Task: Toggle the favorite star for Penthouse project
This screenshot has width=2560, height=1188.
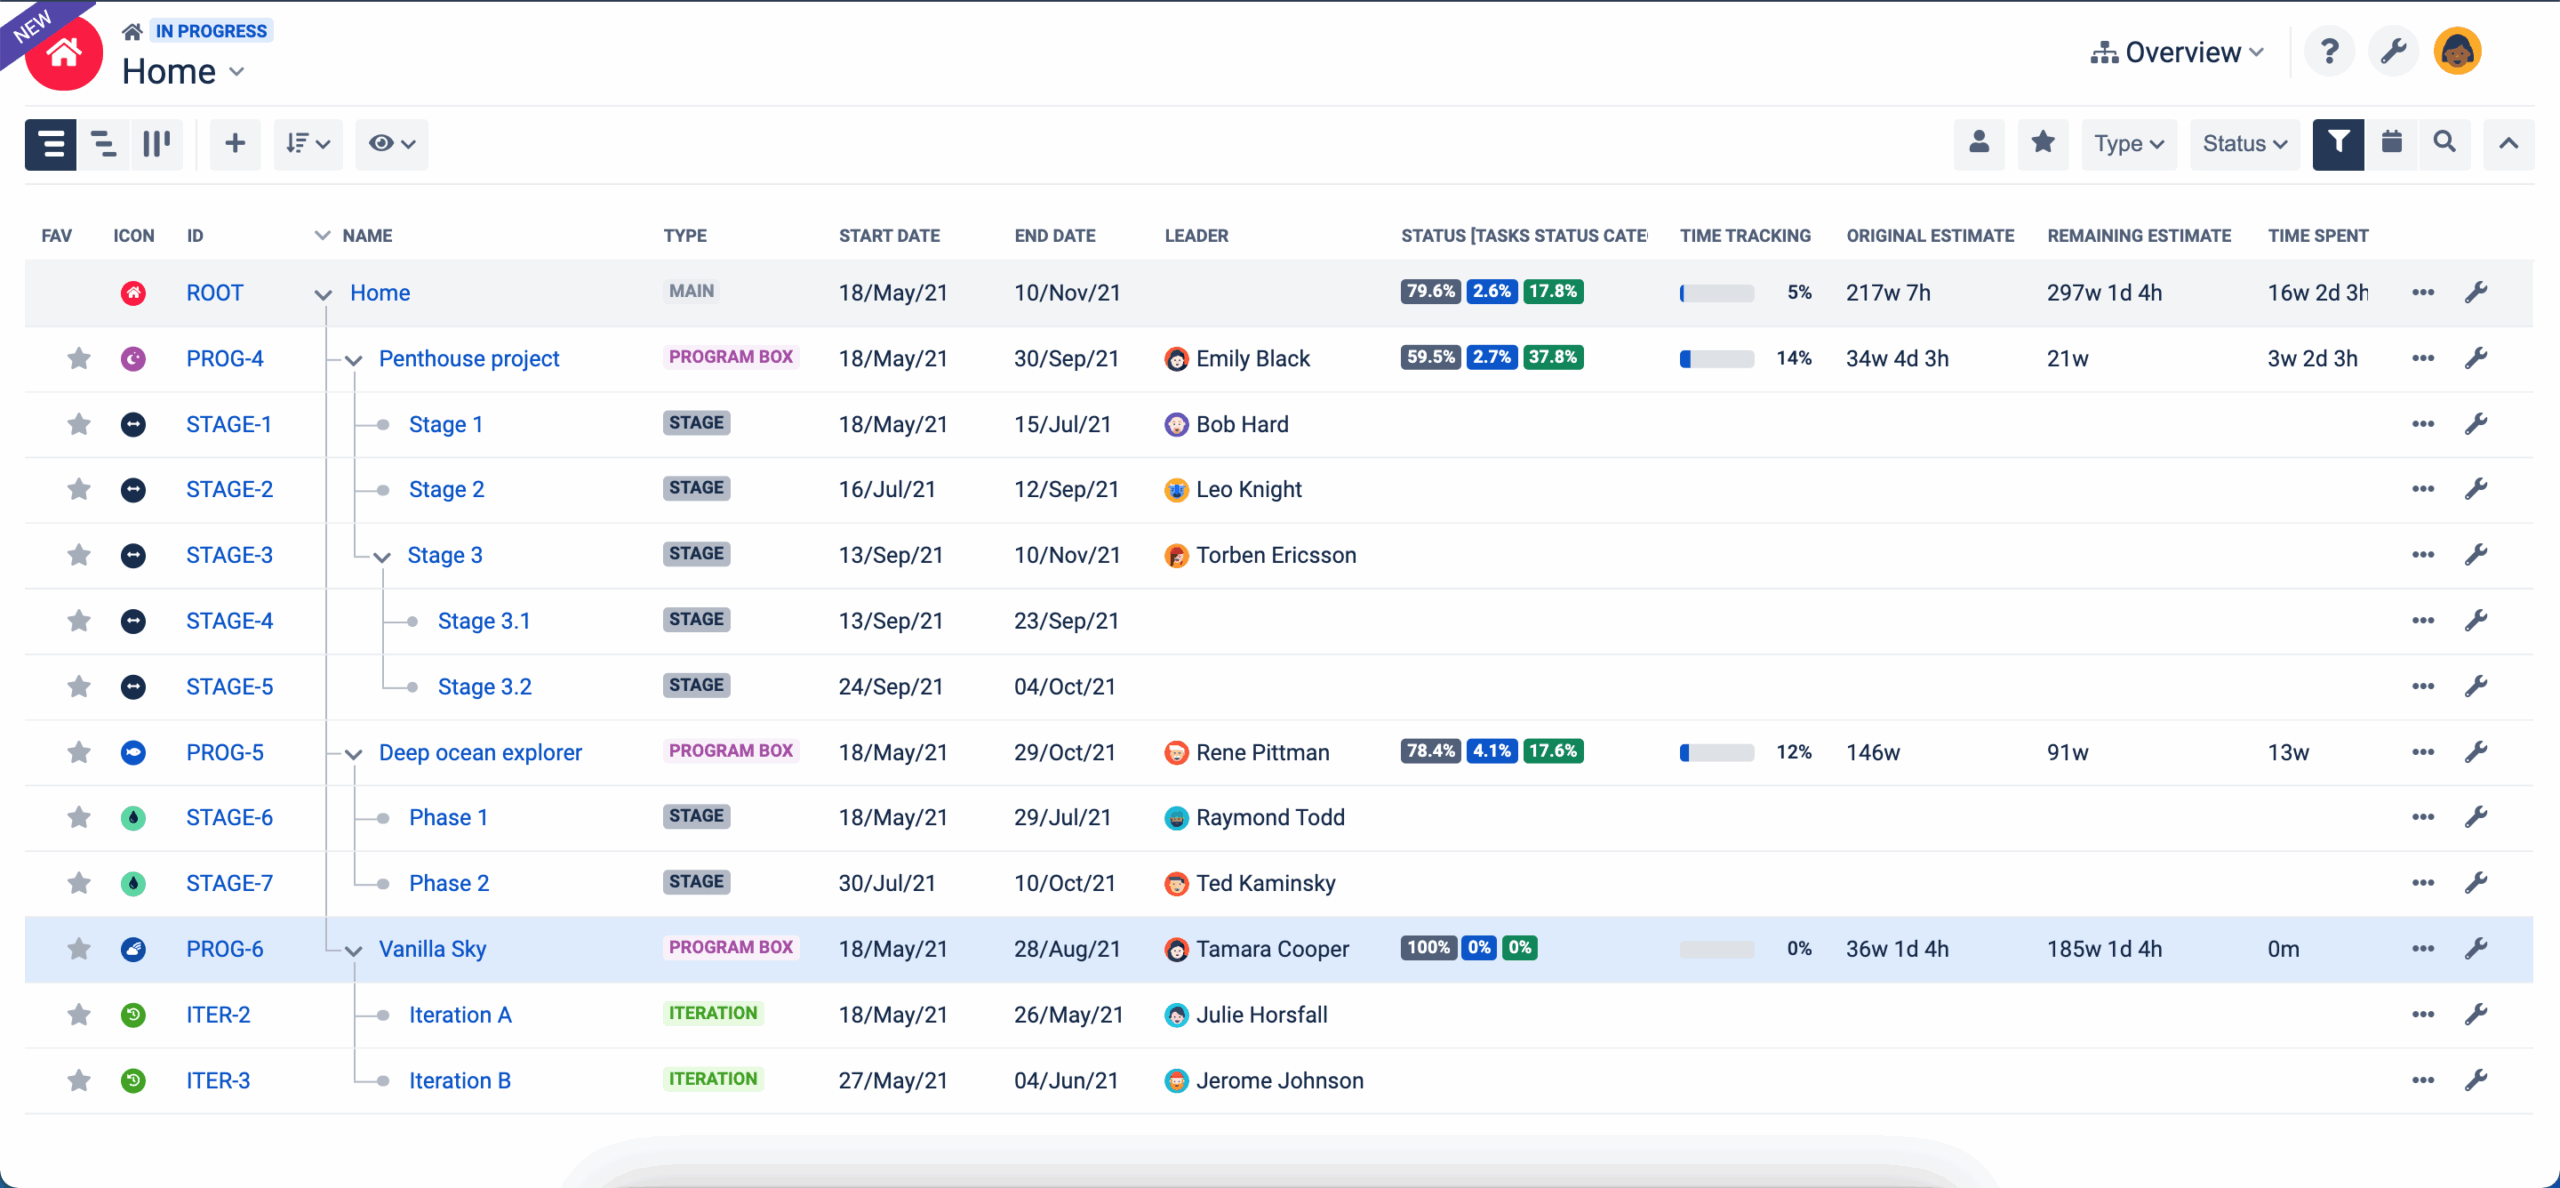Action: coord(79,358)
